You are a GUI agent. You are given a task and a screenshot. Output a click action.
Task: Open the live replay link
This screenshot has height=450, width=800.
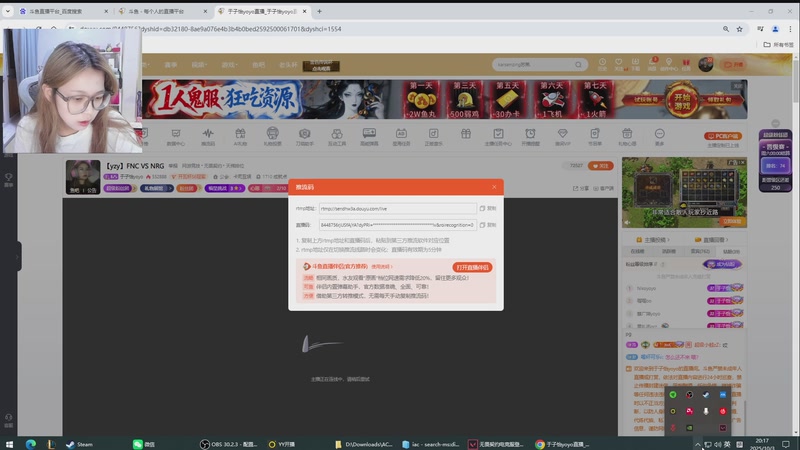click(712, 240)
